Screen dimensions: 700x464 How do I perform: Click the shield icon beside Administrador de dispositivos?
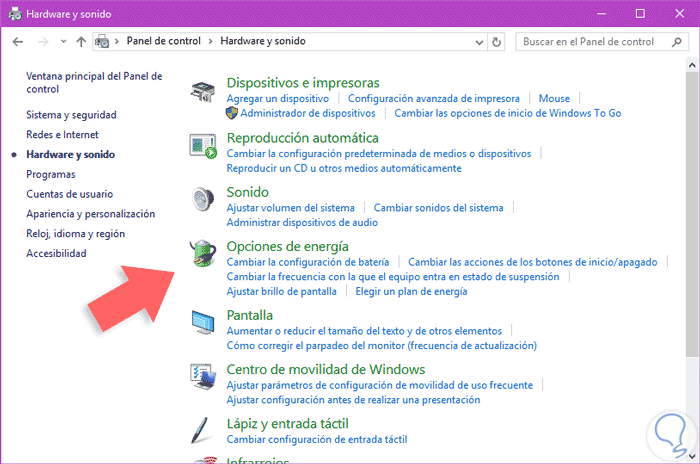coord(232,113)
